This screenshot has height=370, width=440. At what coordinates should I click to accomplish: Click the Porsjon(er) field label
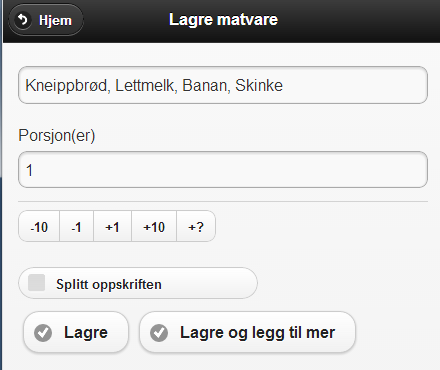57,136
